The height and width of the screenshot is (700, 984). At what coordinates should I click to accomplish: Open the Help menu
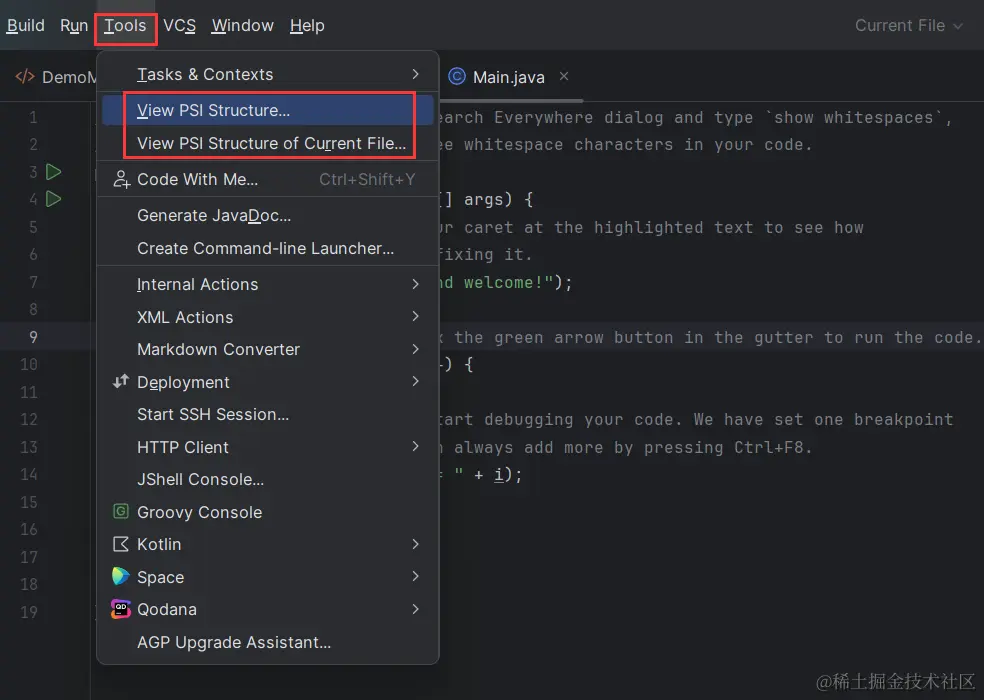click(308, 26)
